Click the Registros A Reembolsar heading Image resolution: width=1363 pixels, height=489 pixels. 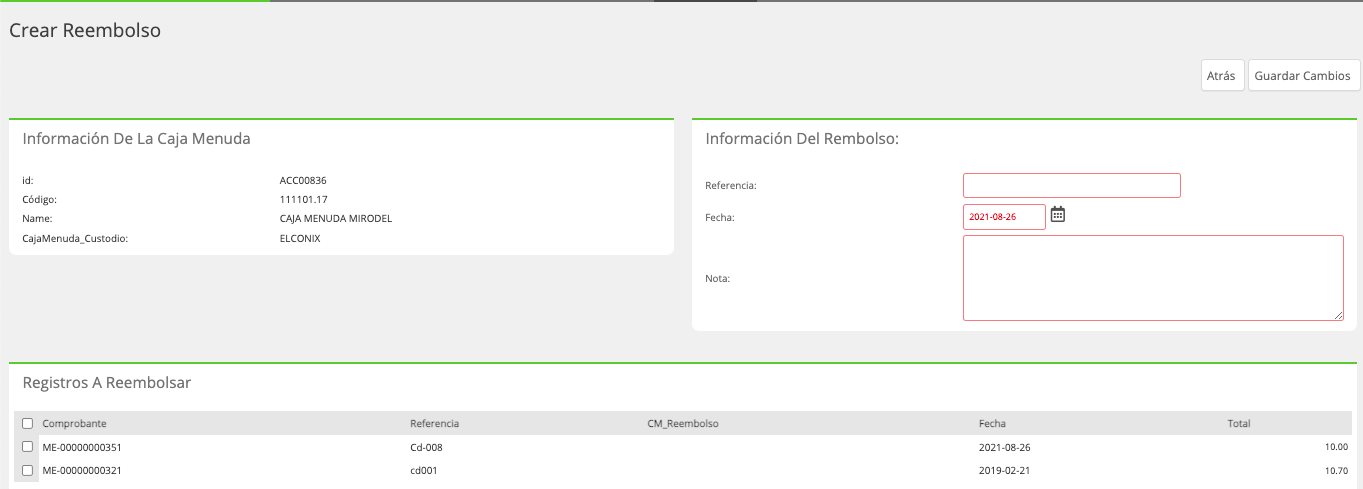click(x=107, y=382)
